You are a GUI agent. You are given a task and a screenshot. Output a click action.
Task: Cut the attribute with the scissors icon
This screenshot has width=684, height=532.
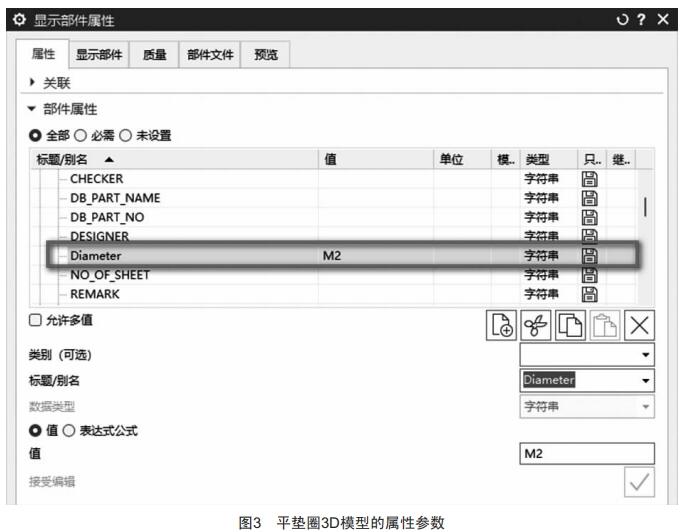tap(536, 325)
